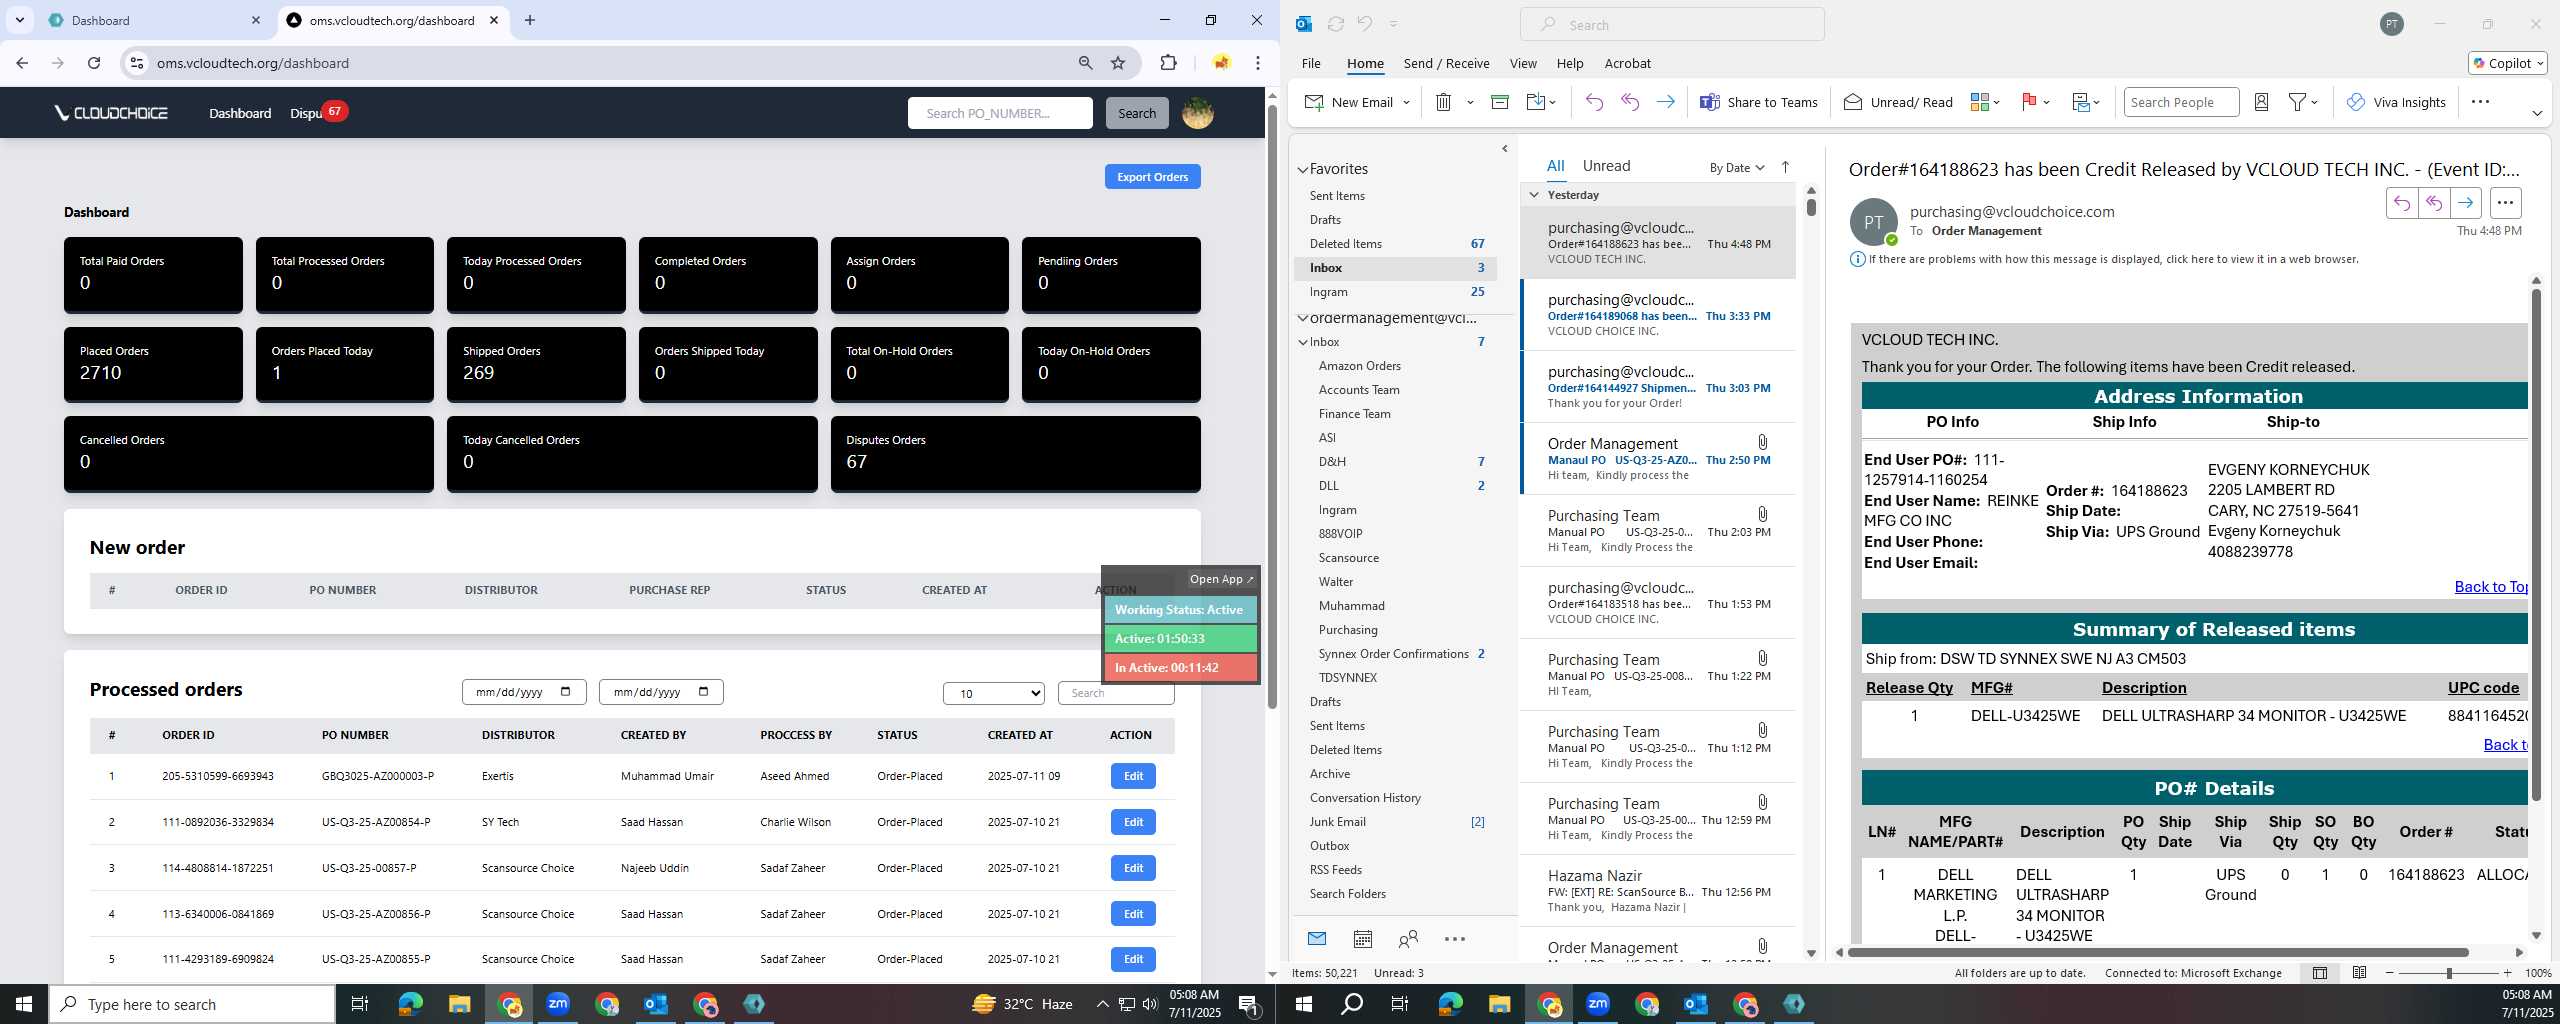
Task: Click the Delete icon in Outlook toolbar
Action: 1443,102
